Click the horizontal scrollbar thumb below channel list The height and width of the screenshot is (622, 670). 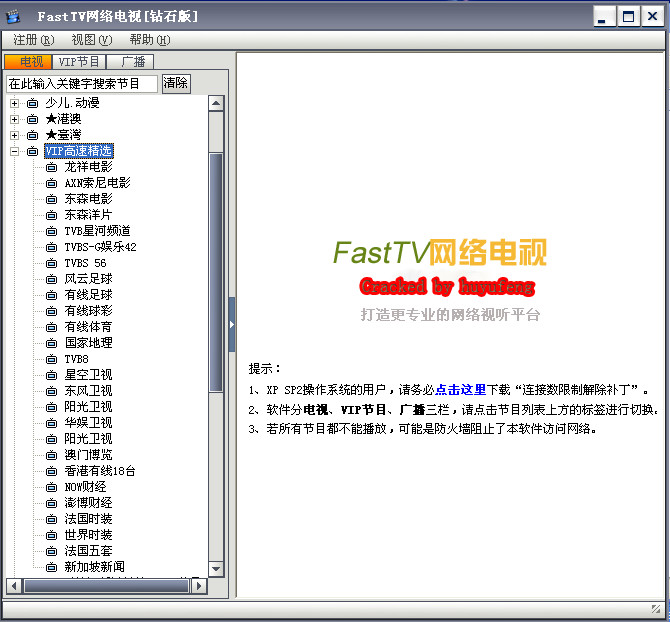click(106, 586)
